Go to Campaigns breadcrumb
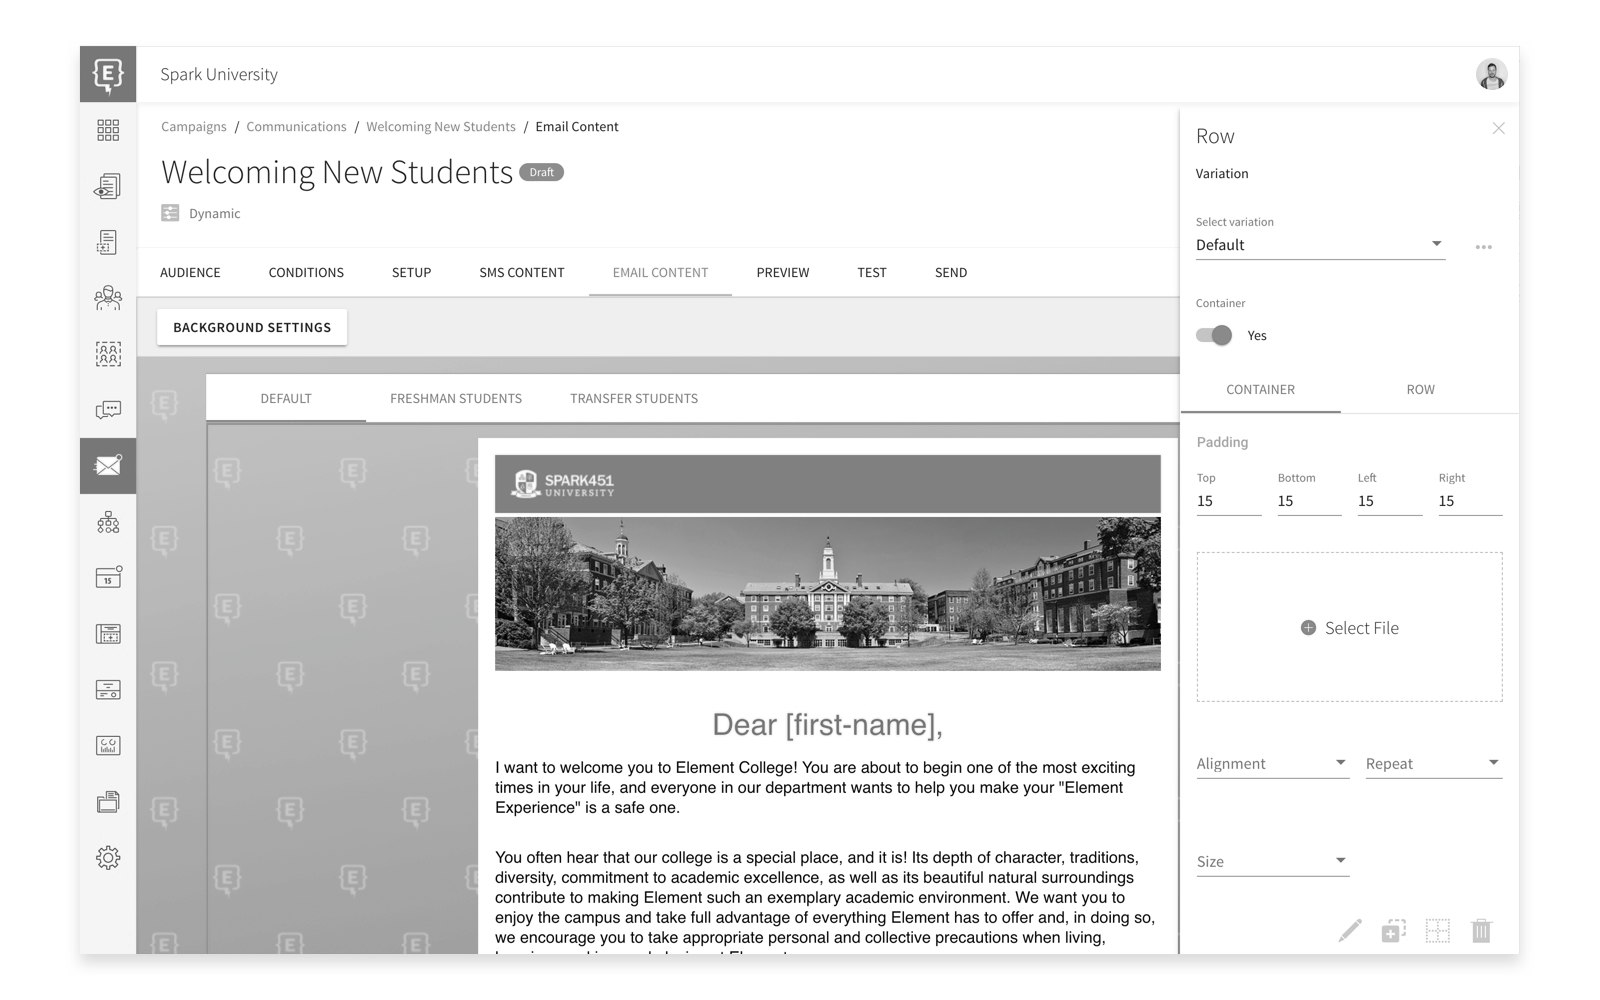Screen dimensions: 1600x1000 coord(194,127)
